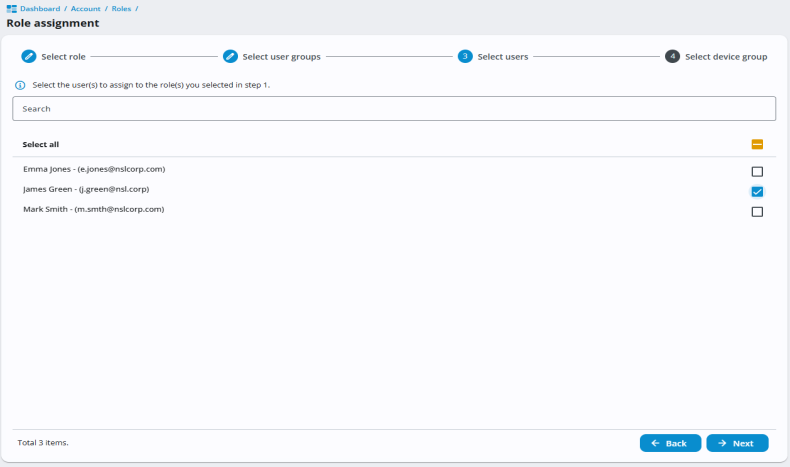This screenshot has width=790, height=467.
Task: Click the step 3 Select users circle
Action: [465, 56]
